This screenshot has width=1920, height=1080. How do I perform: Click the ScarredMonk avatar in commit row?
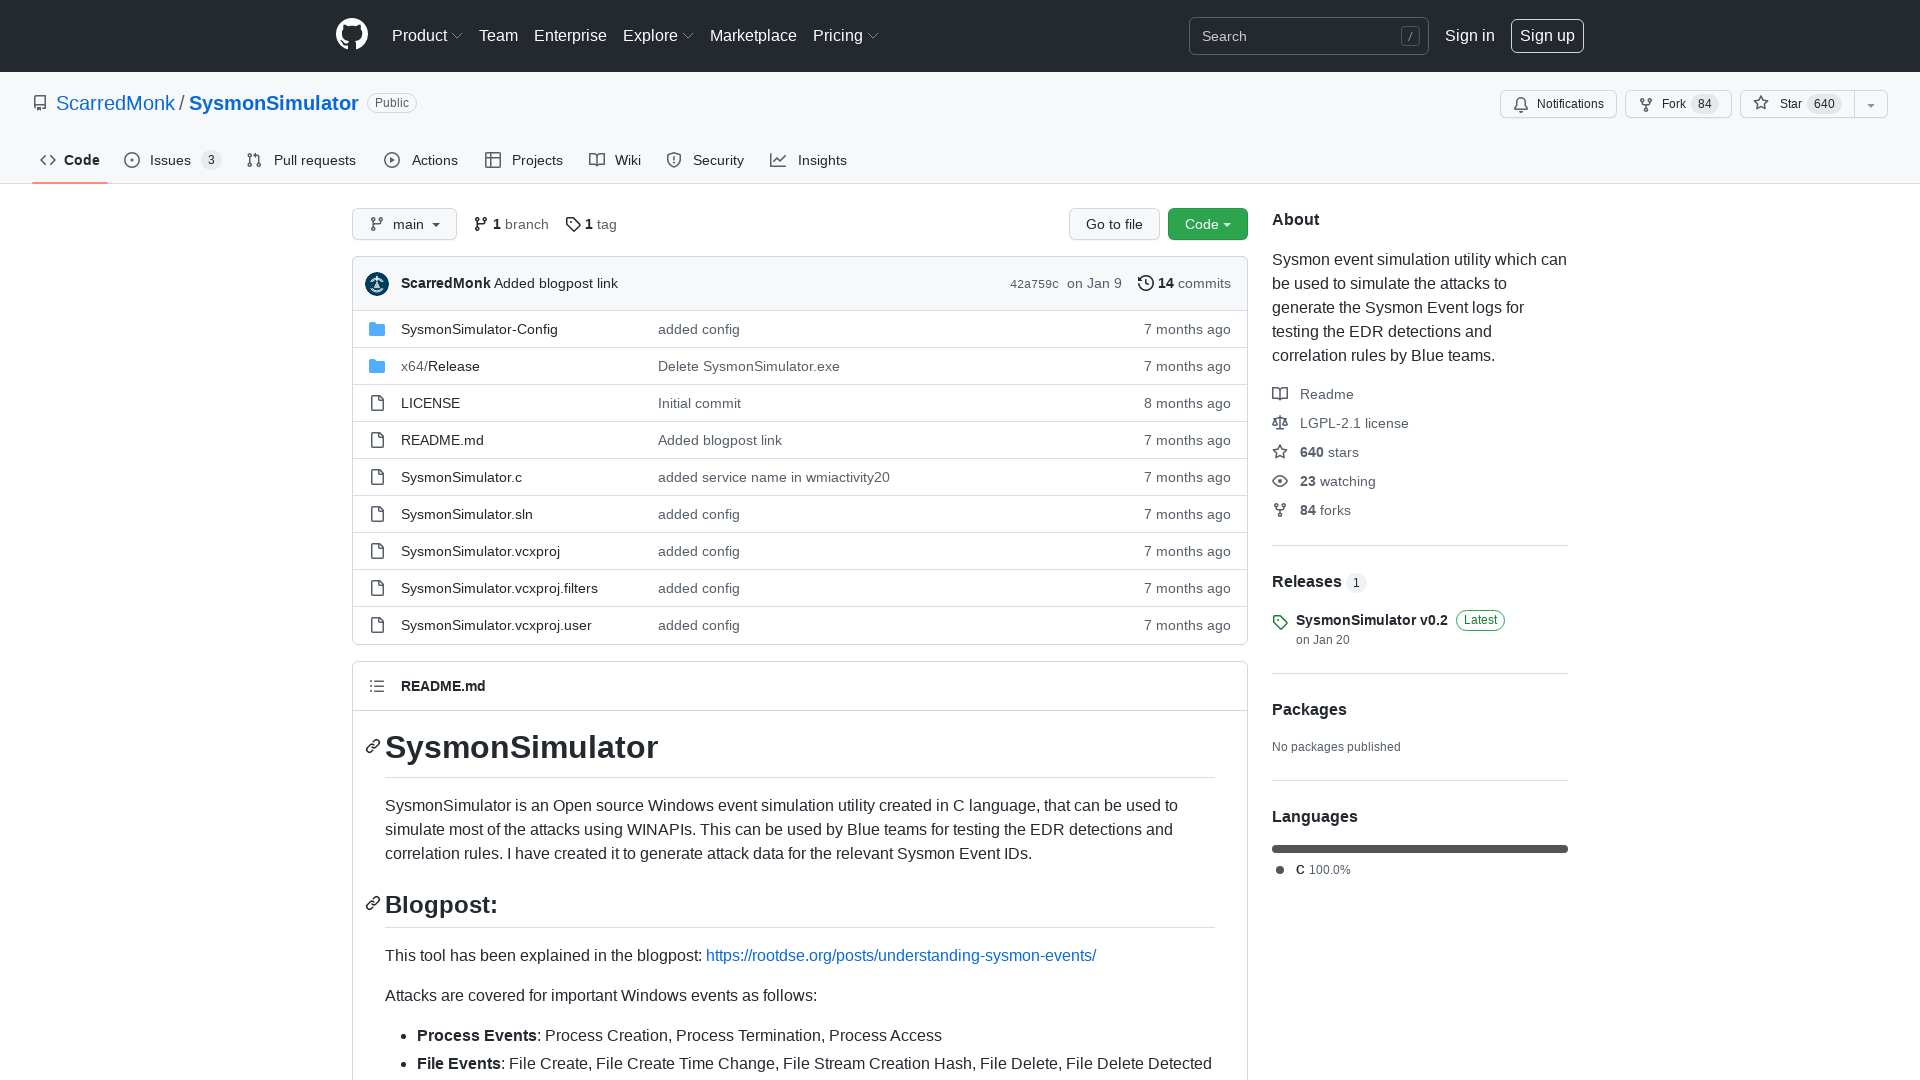[377, 284]
